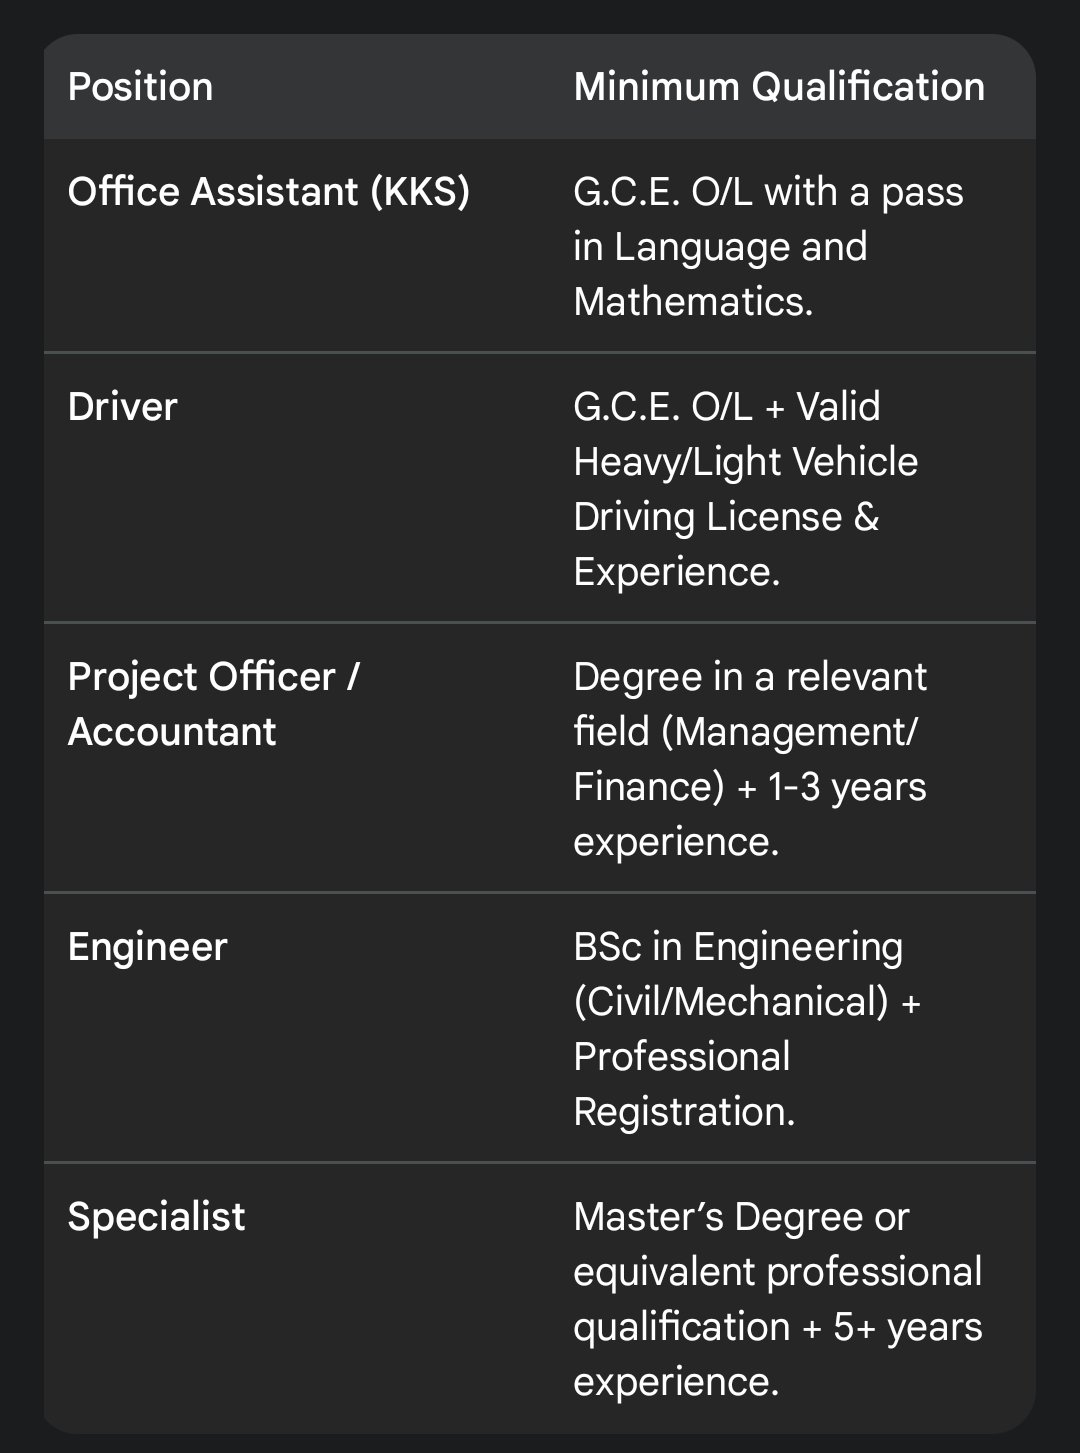Viewport: 1080px width, 1453px height.
Task: Click the 1-3 years experience text
Action: tap(846, 787)
